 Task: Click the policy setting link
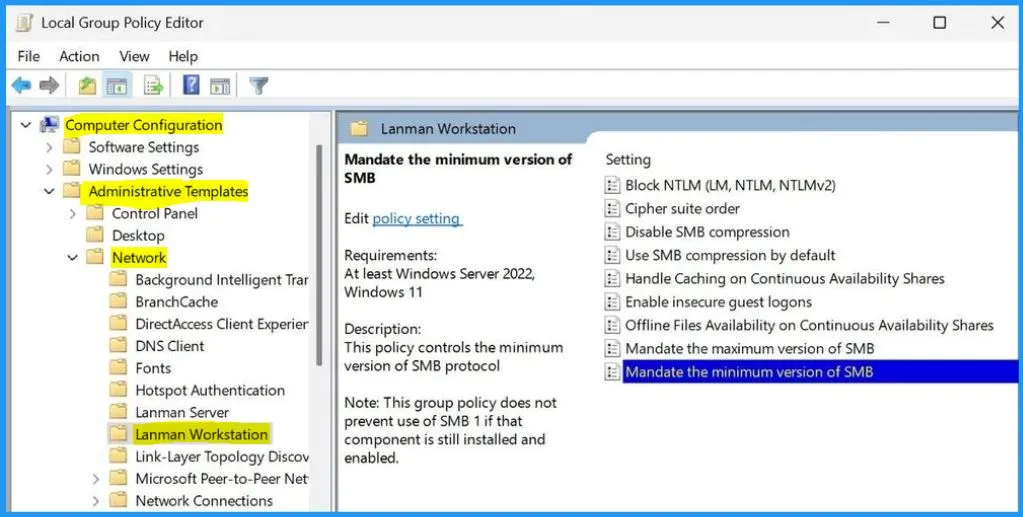(416, 219)
